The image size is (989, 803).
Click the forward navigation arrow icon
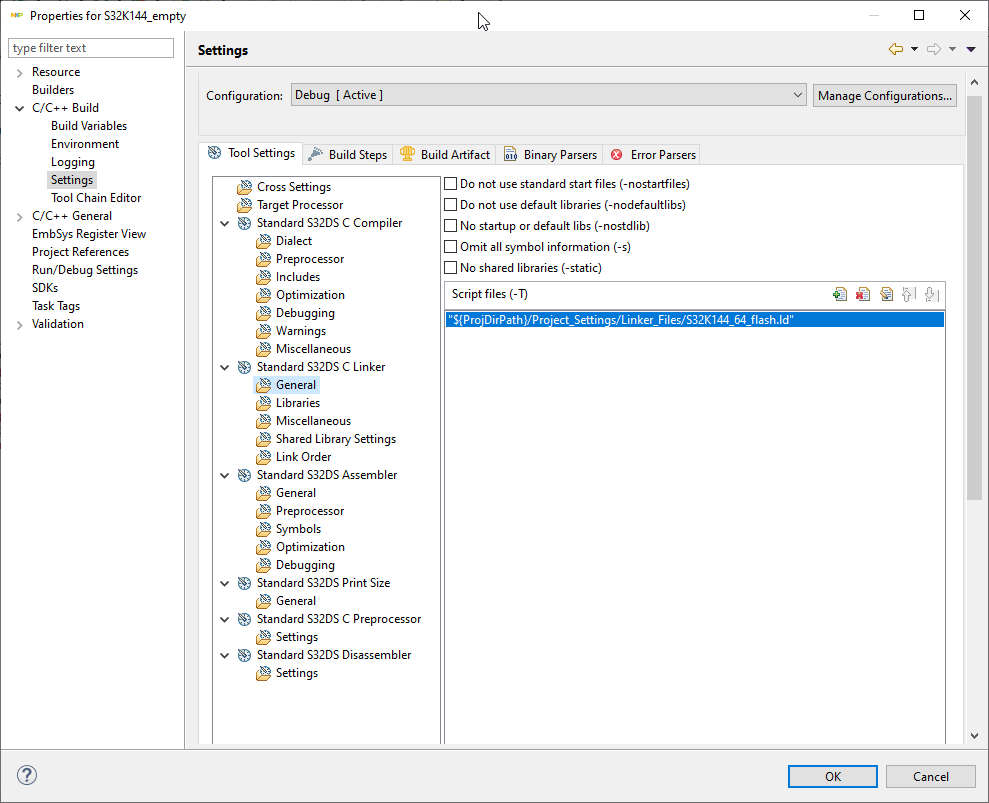point(933,49)
